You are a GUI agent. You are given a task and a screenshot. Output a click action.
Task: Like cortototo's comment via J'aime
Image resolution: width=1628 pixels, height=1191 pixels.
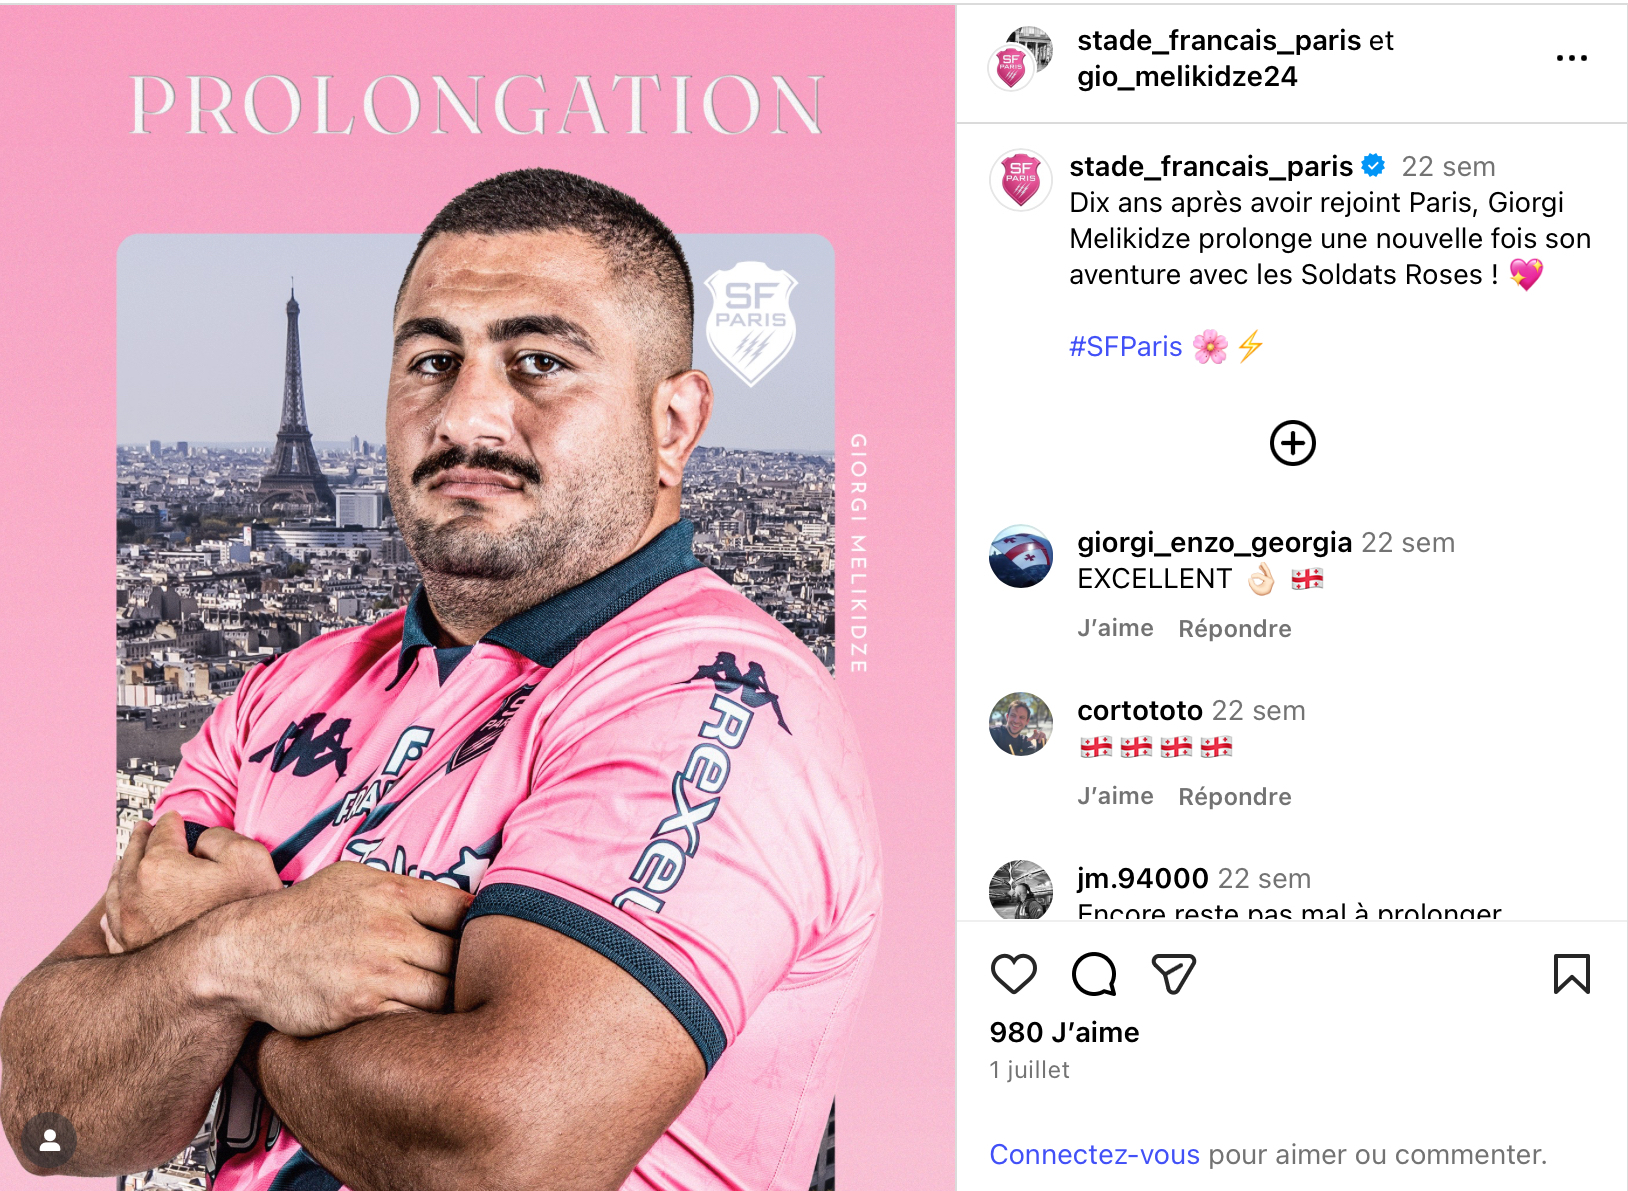click(1115, 796)
